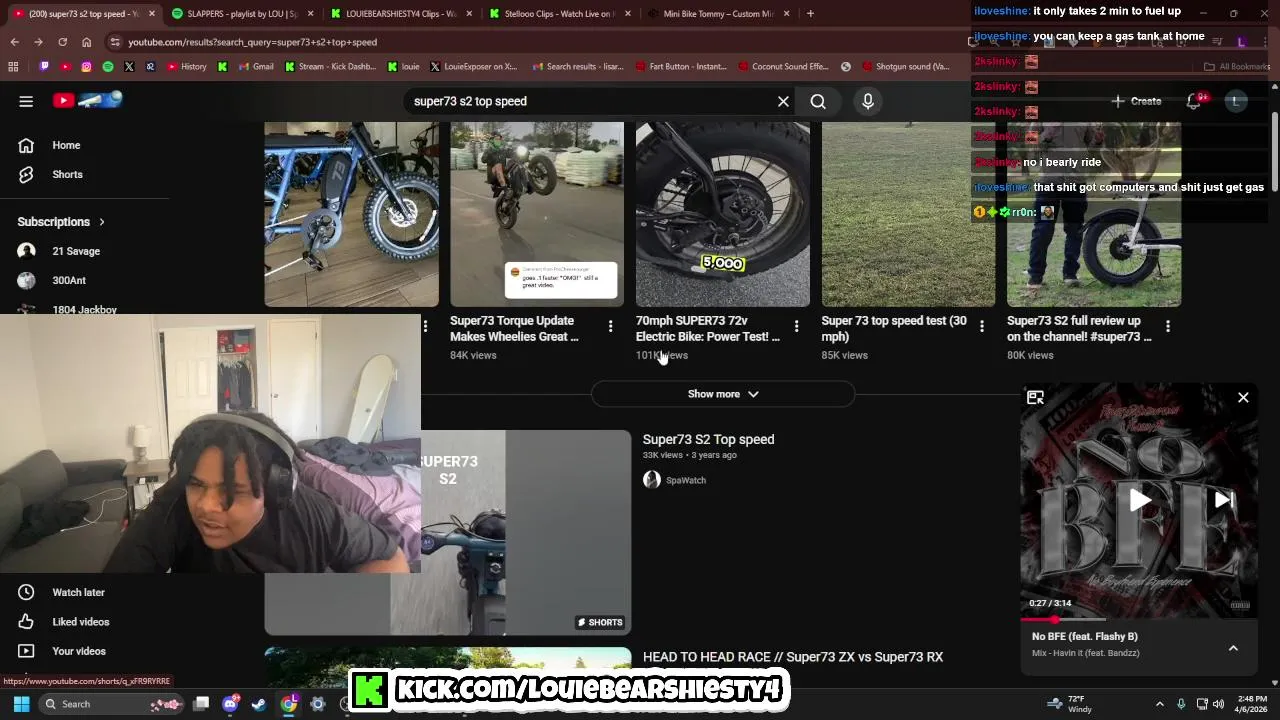Expand the Subscriptions section
The image size is (1280, 720).
pos(61,222)
